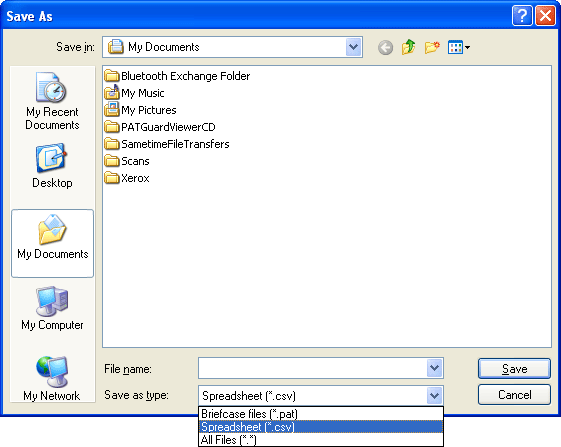561x447 pixels.
Task: Open My Network places
Action: coord(52,378)
